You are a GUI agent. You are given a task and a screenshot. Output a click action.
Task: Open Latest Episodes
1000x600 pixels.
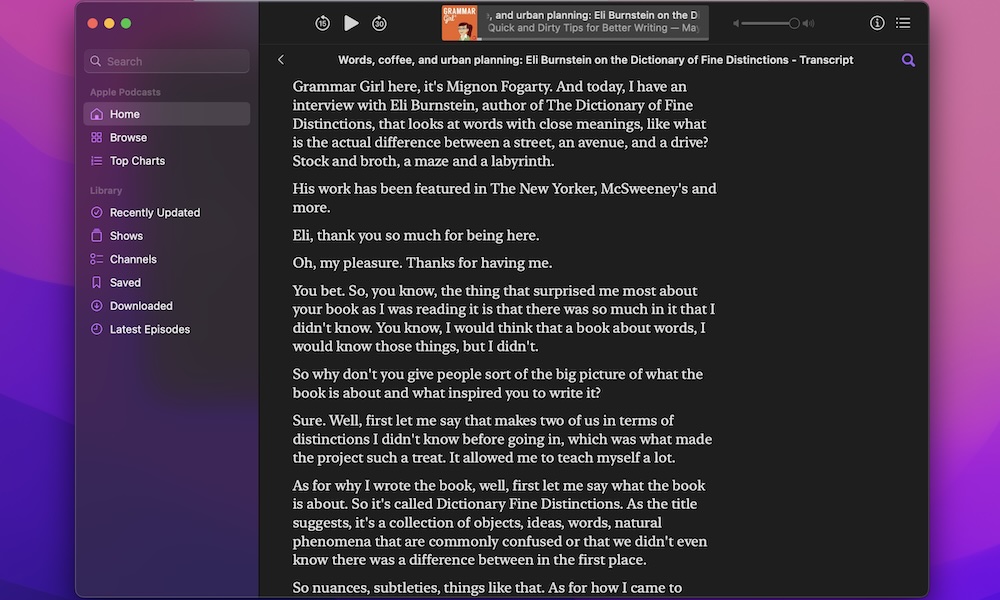point(166,330)
